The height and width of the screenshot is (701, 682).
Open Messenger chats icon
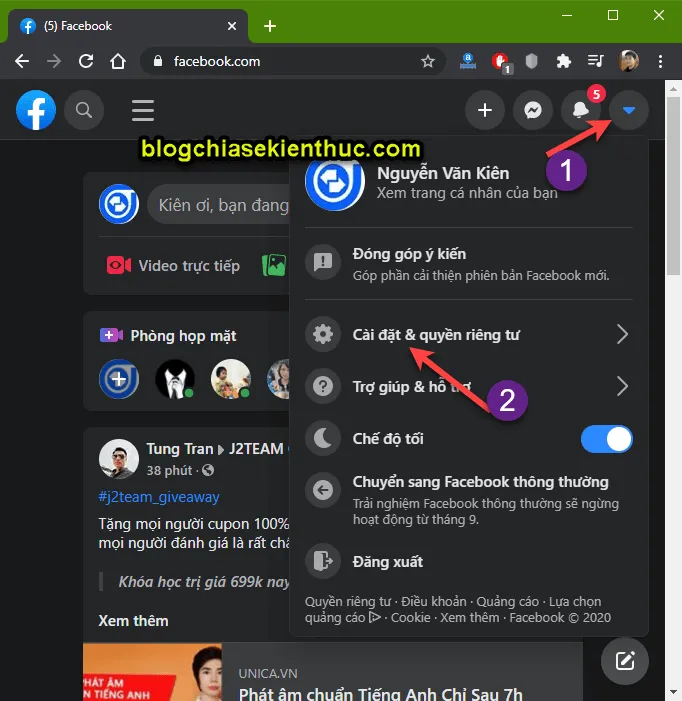[x=533, y=110]
